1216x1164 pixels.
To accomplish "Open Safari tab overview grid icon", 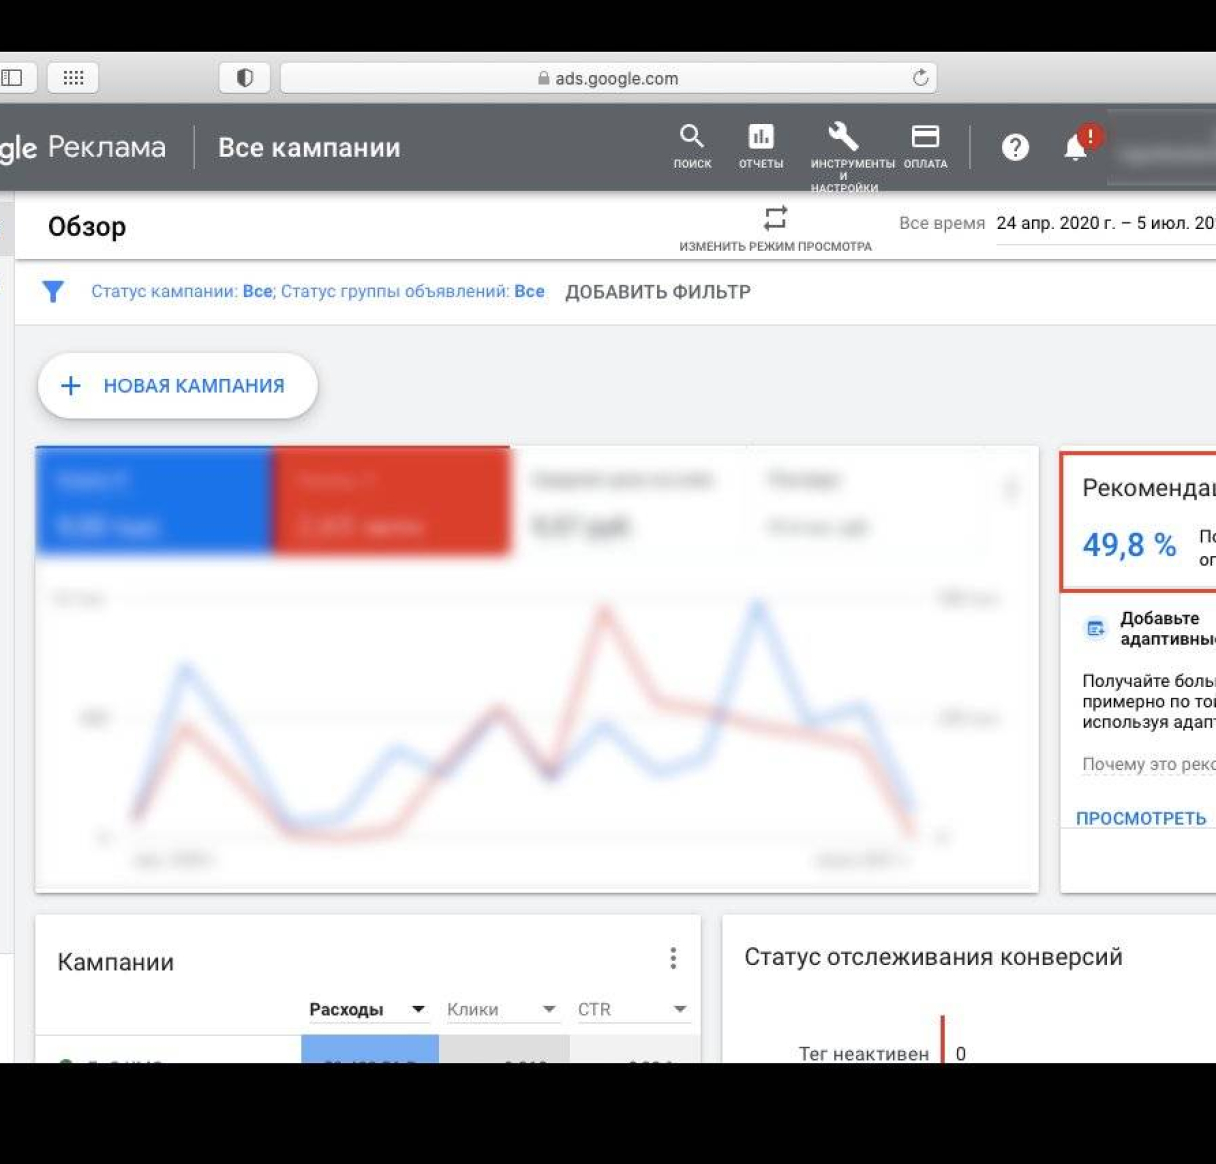I will point(73,78).
